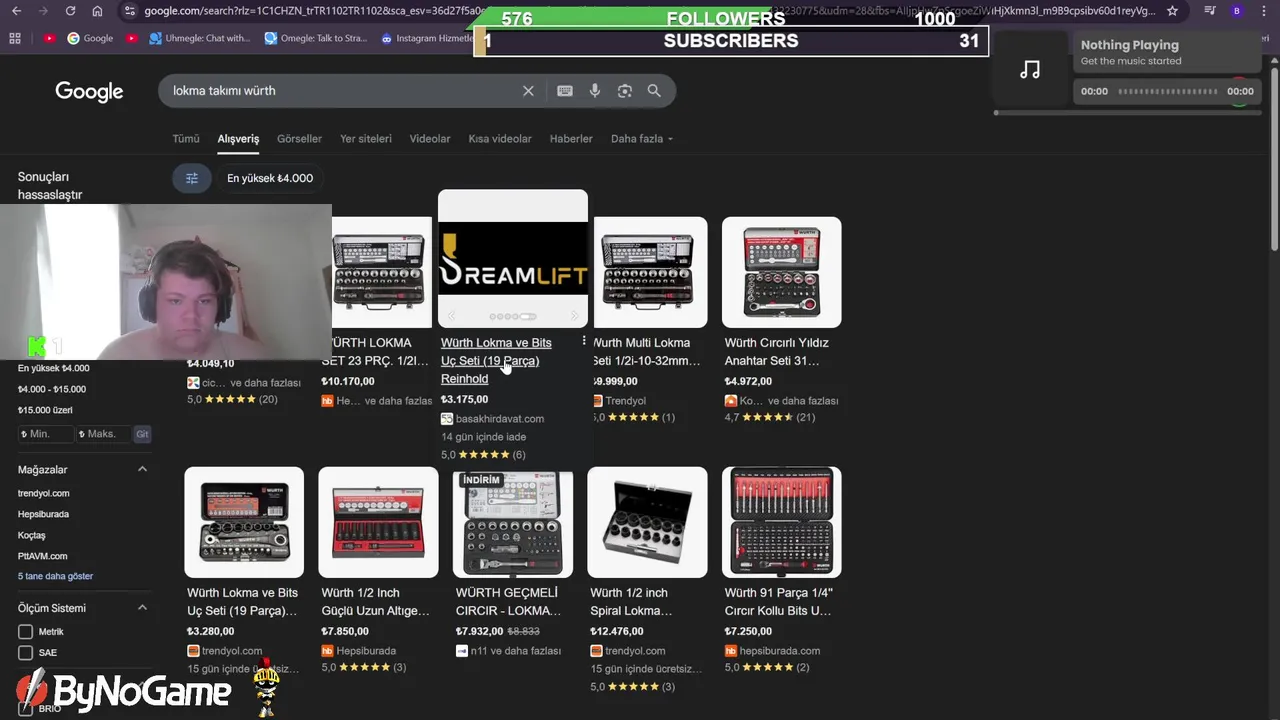Bookmark this page with the star icon

point(1172,11)
